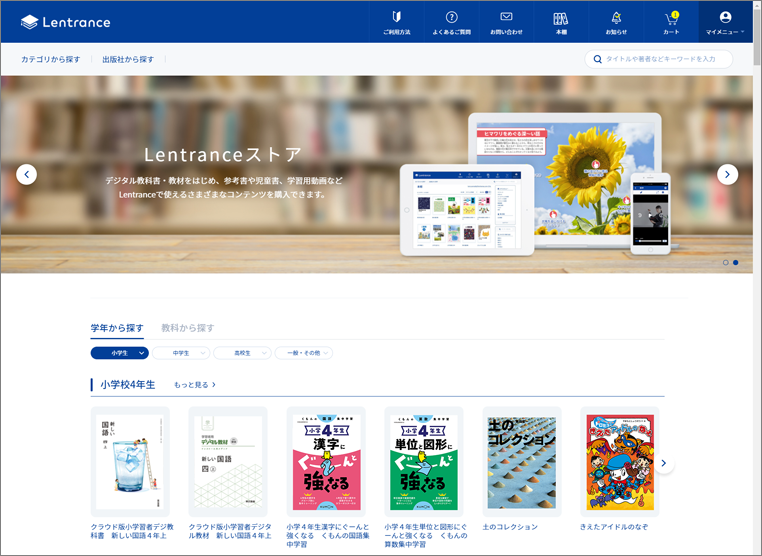The height and width of the screenshot is (556, 762).
Task: Open 出版社から探す menu
Action: coord(128,59)
